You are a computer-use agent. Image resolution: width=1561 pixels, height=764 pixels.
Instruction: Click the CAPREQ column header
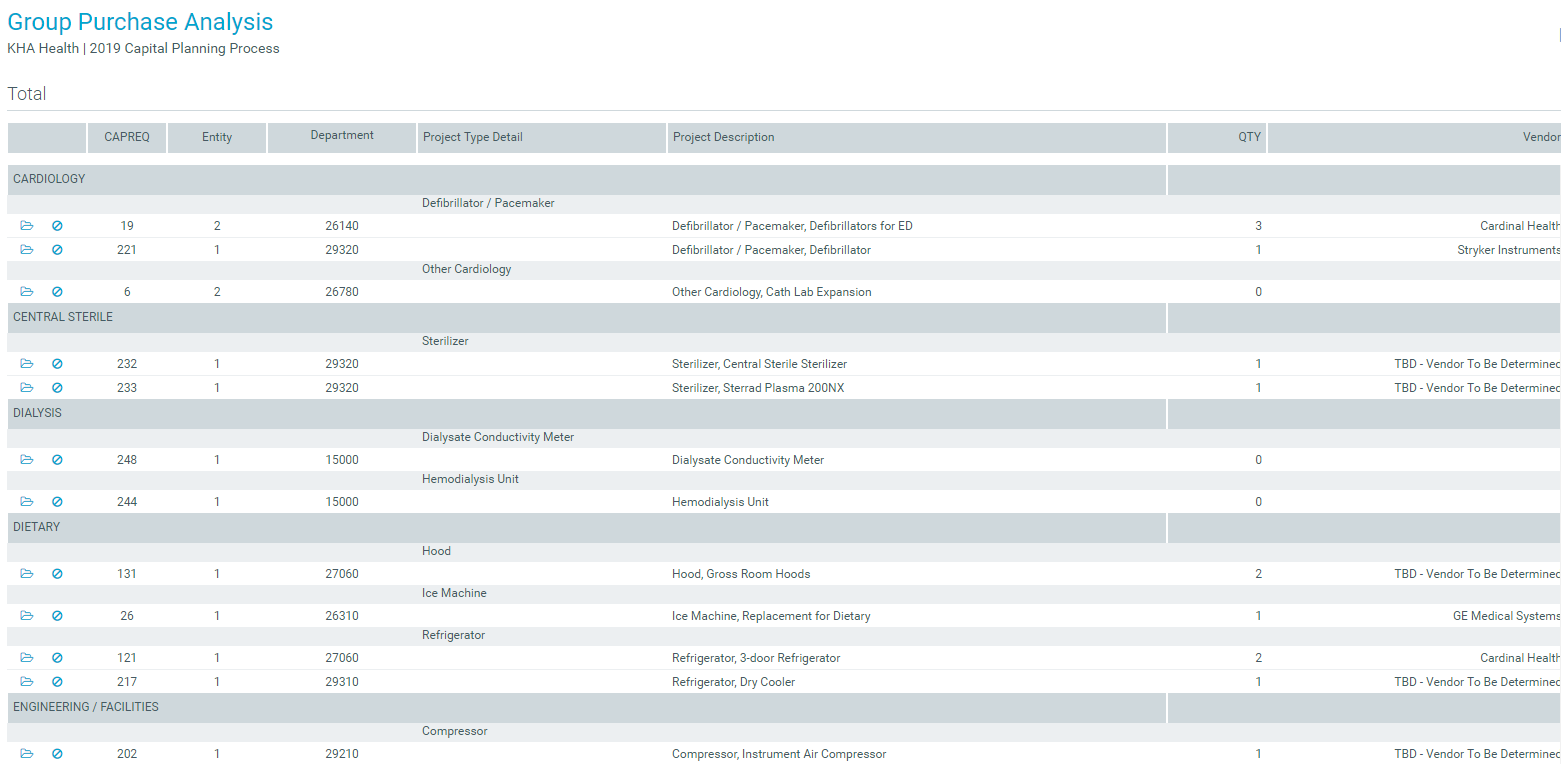pos(127,138)
